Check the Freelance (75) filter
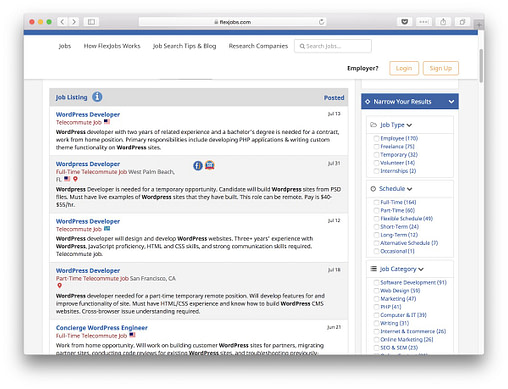The width and height of the screenshot is (508, 389). [376, 147]
